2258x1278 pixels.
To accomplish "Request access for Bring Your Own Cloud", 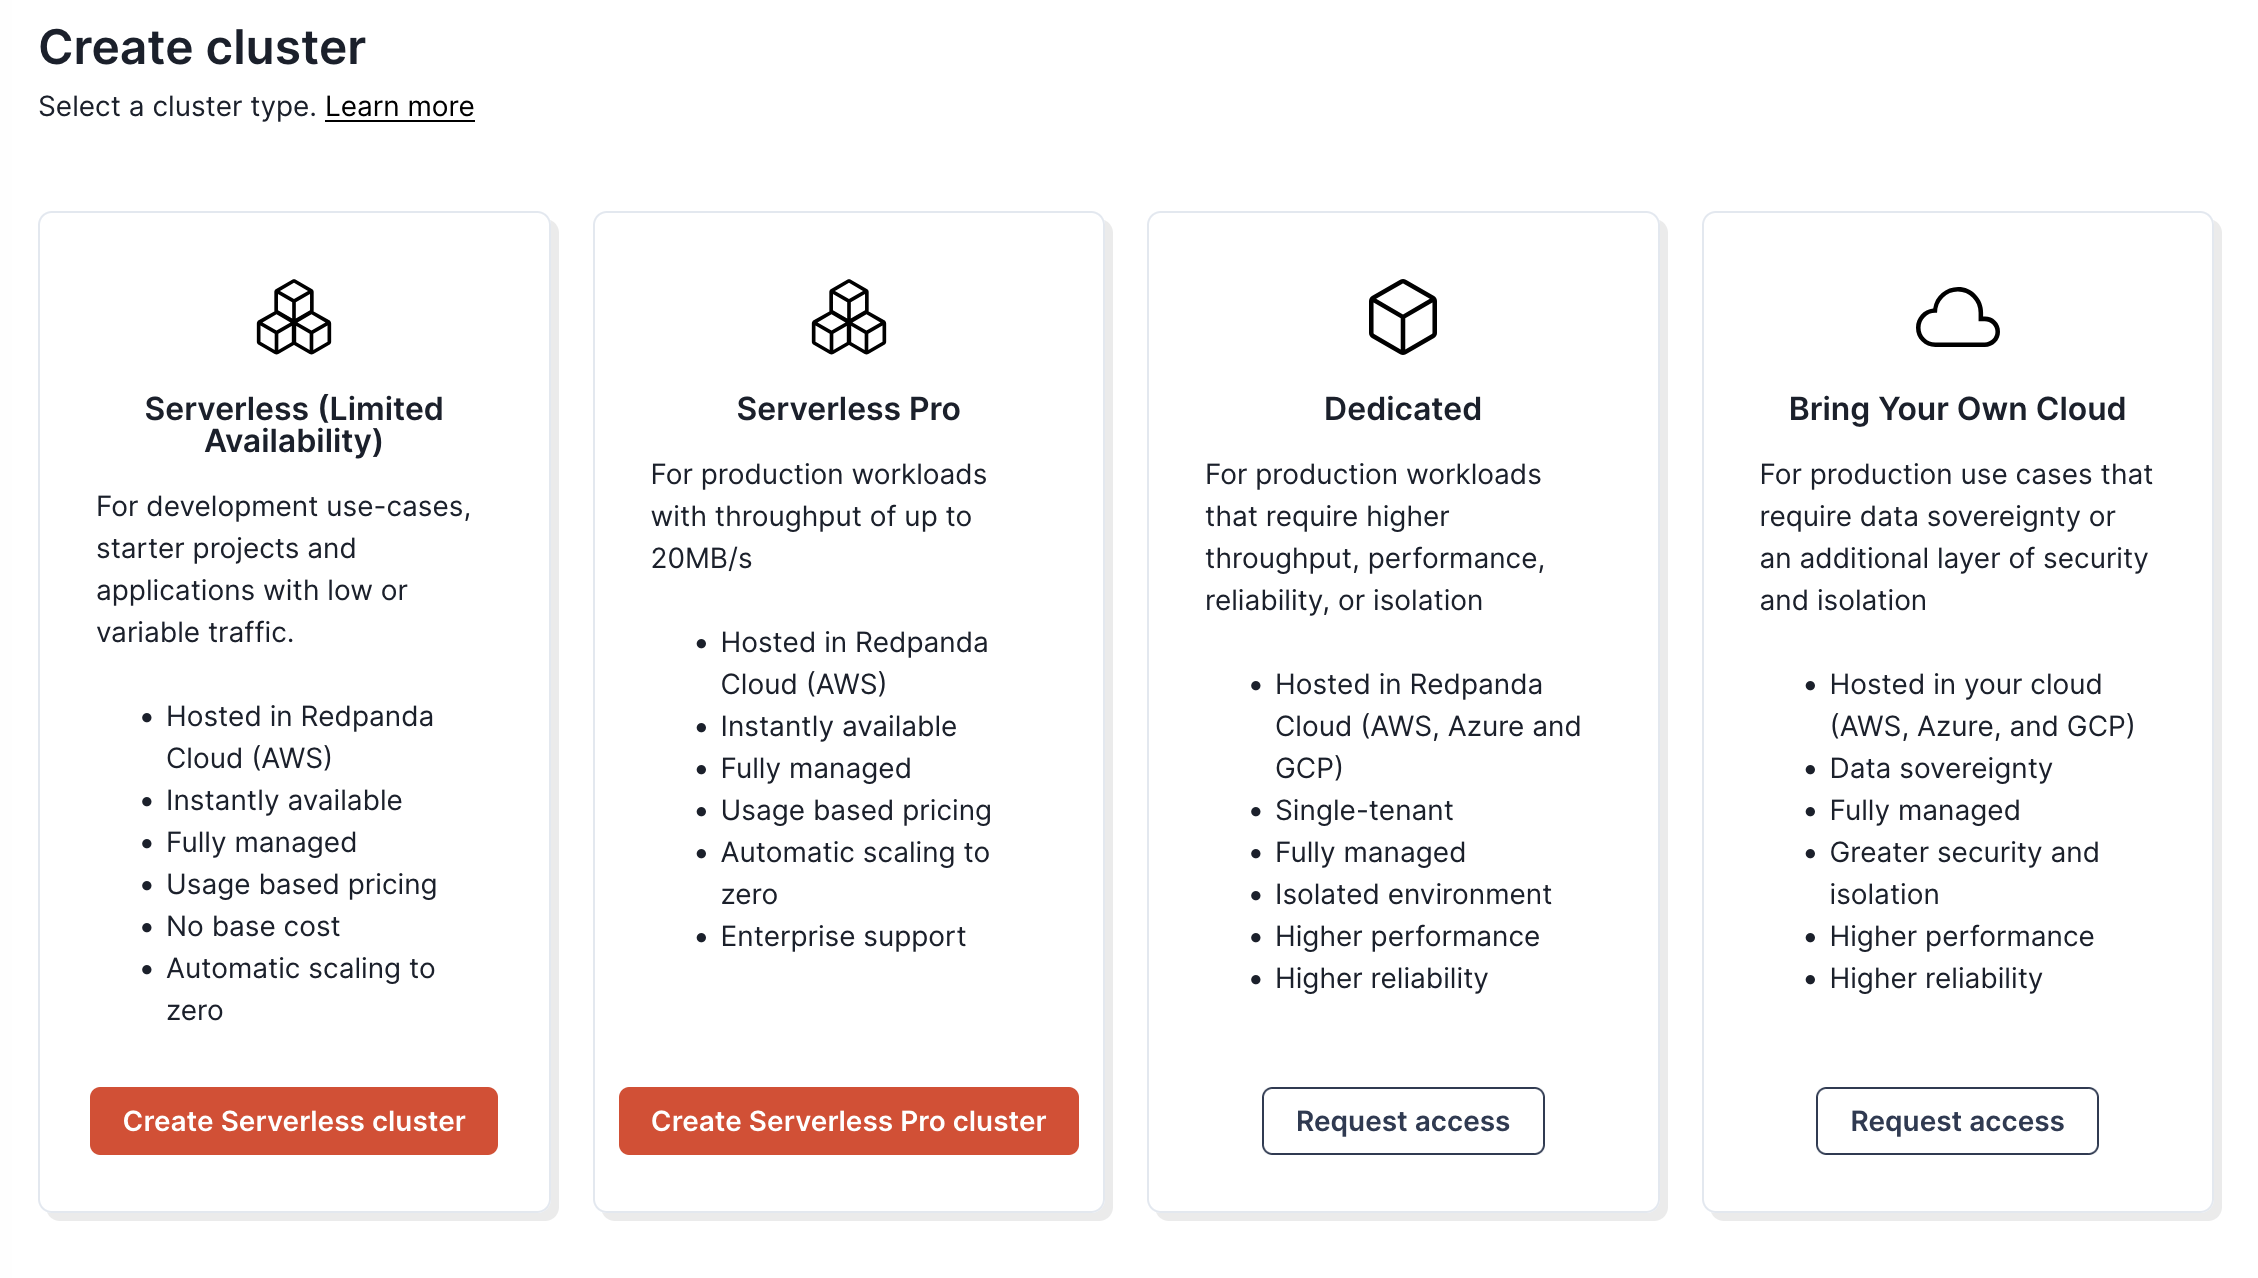I will pyautogui.click(x=1956, y=1121).
